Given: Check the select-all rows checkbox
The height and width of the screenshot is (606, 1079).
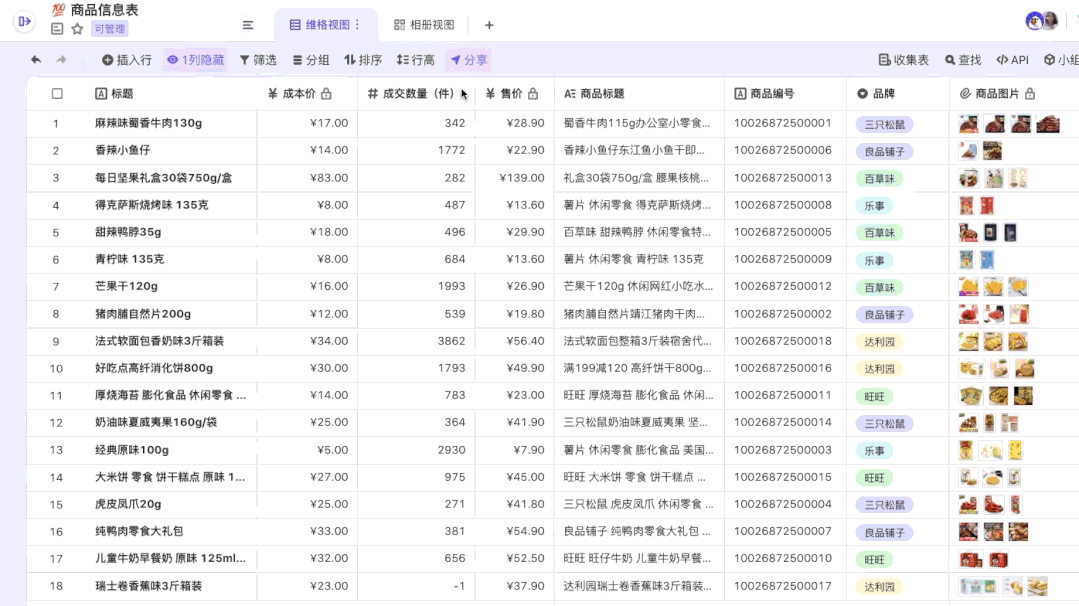Looking at the screenshot, I should [57, 94].
